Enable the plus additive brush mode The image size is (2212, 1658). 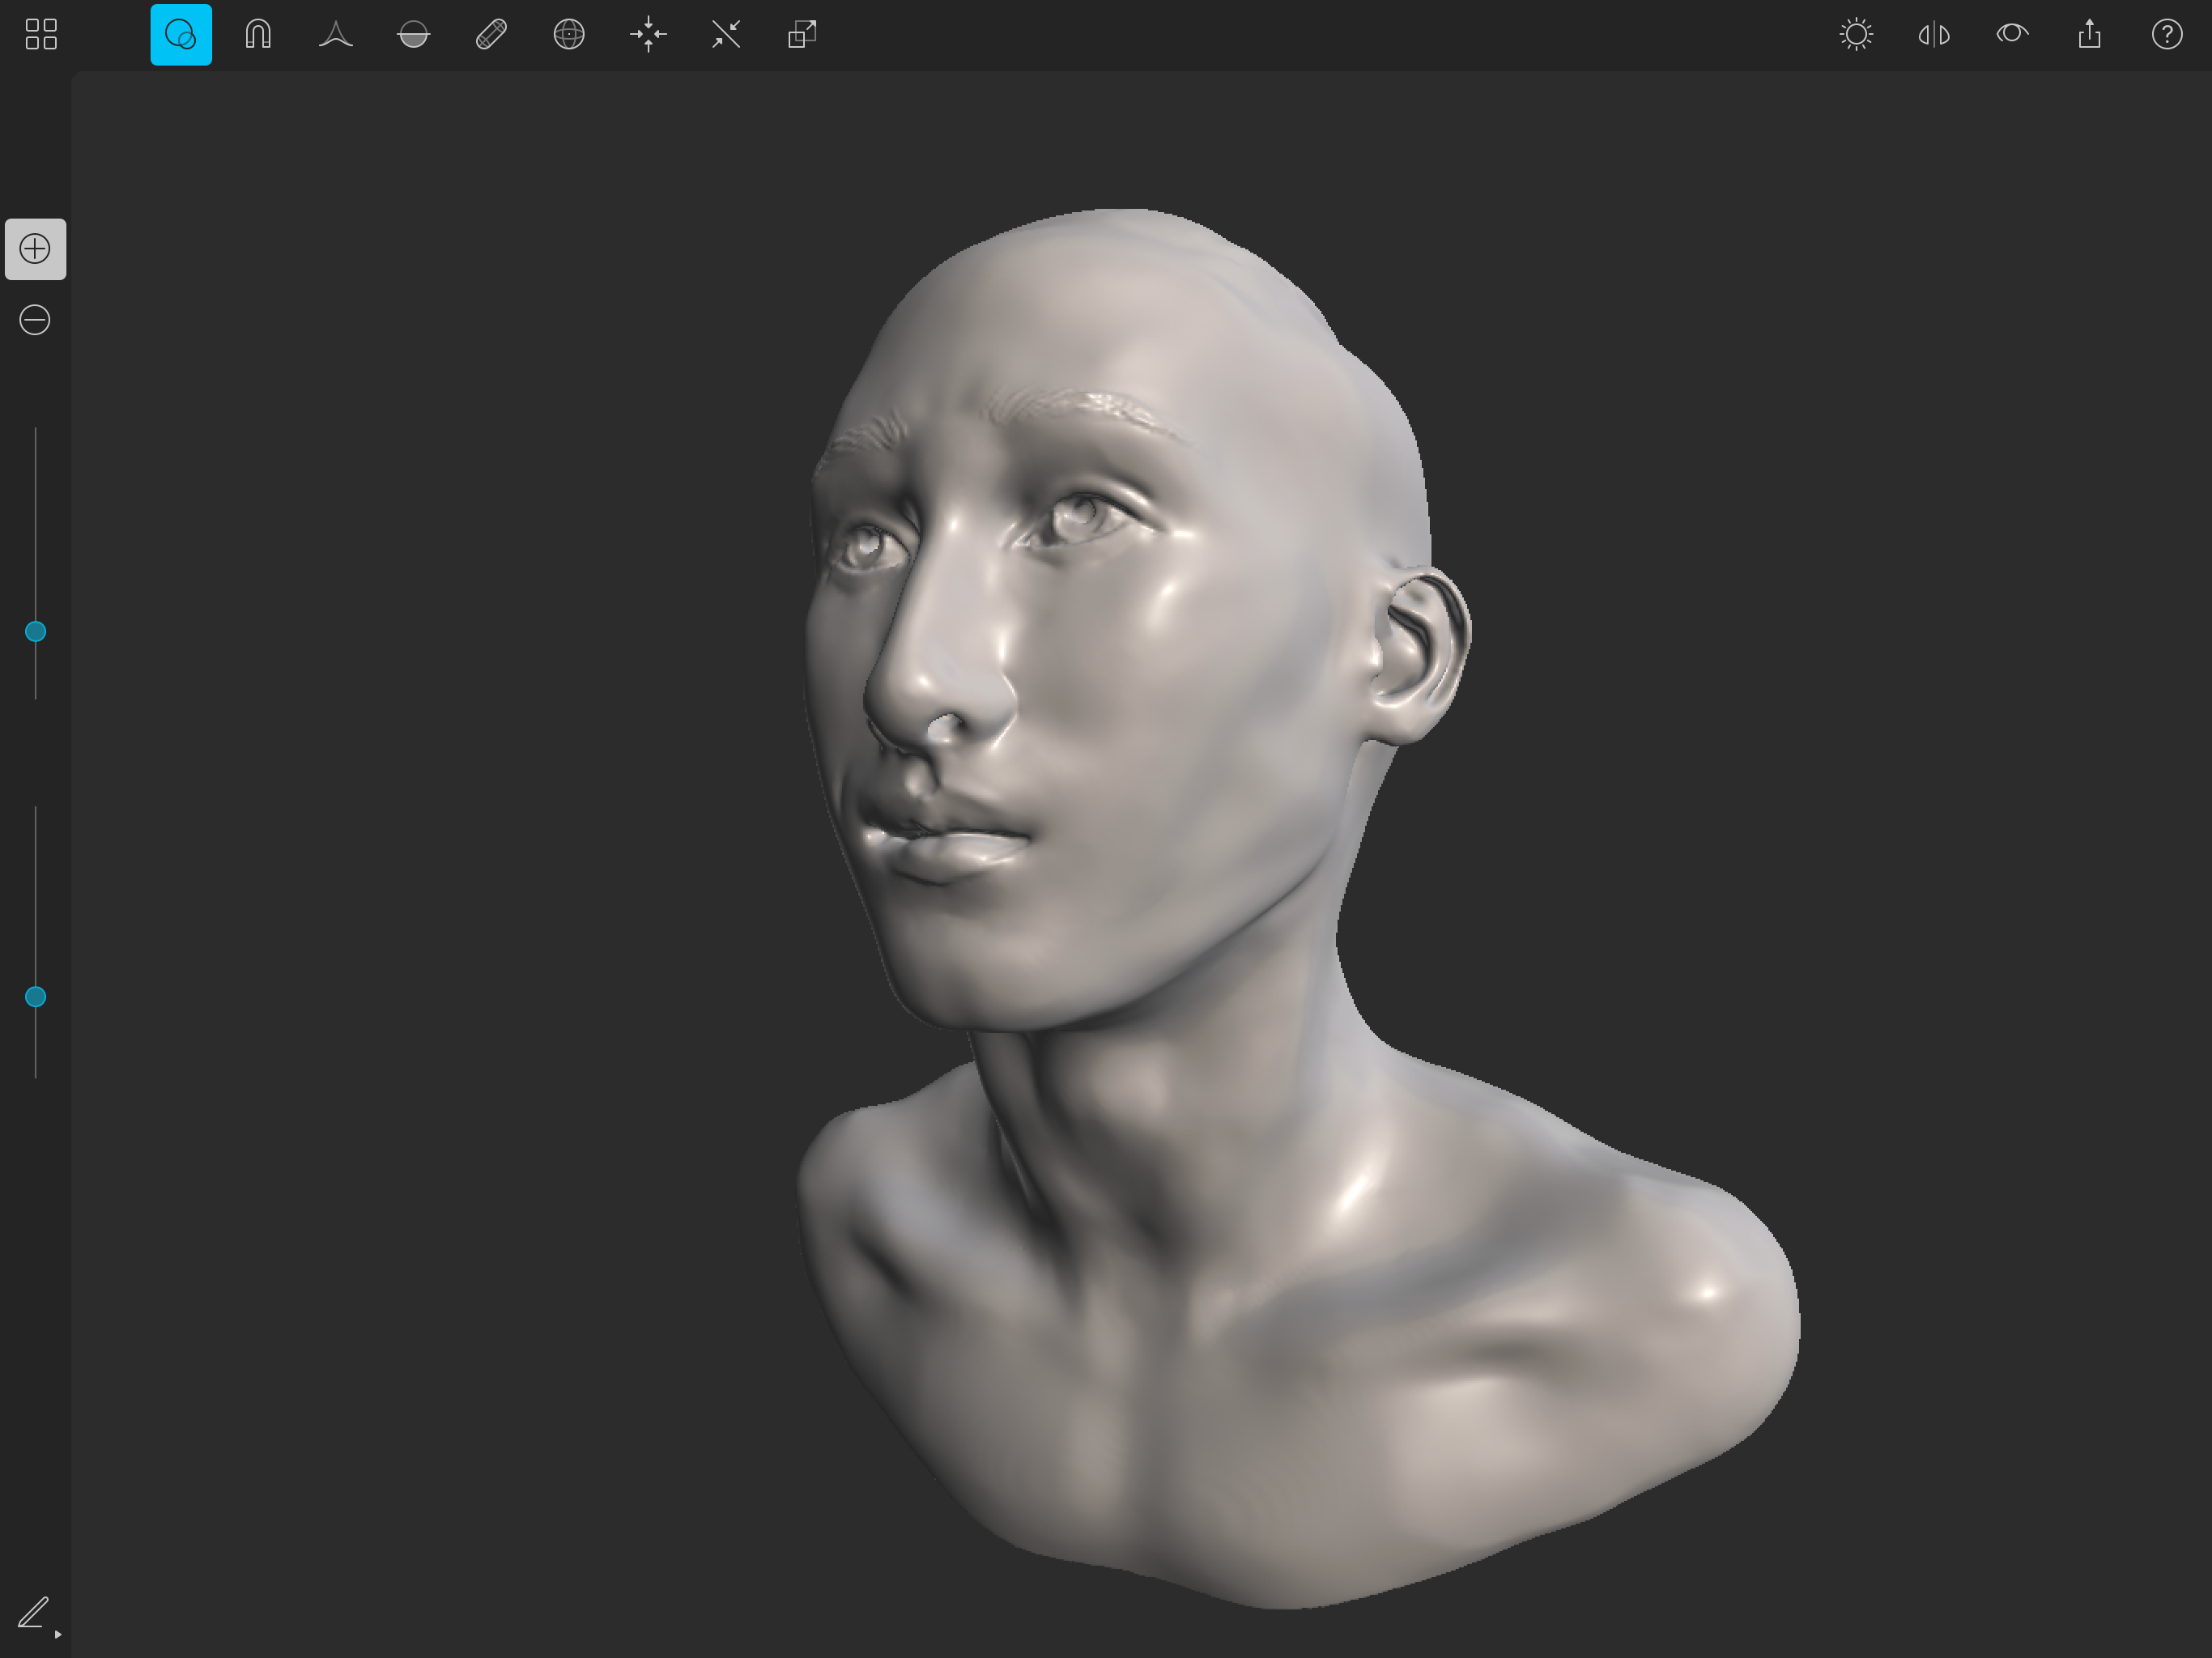pyautogui.click(x=35, y=249)
